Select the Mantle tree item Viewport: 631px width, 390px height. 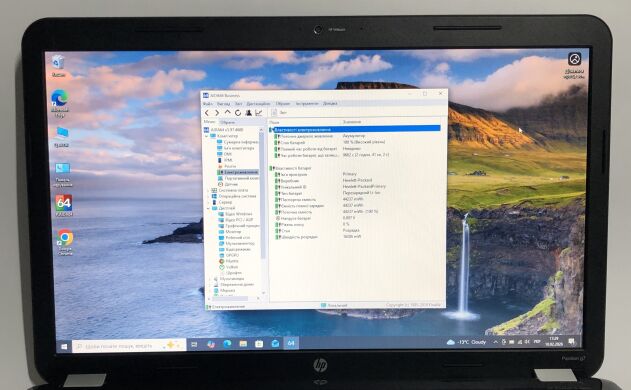point(229,261)
